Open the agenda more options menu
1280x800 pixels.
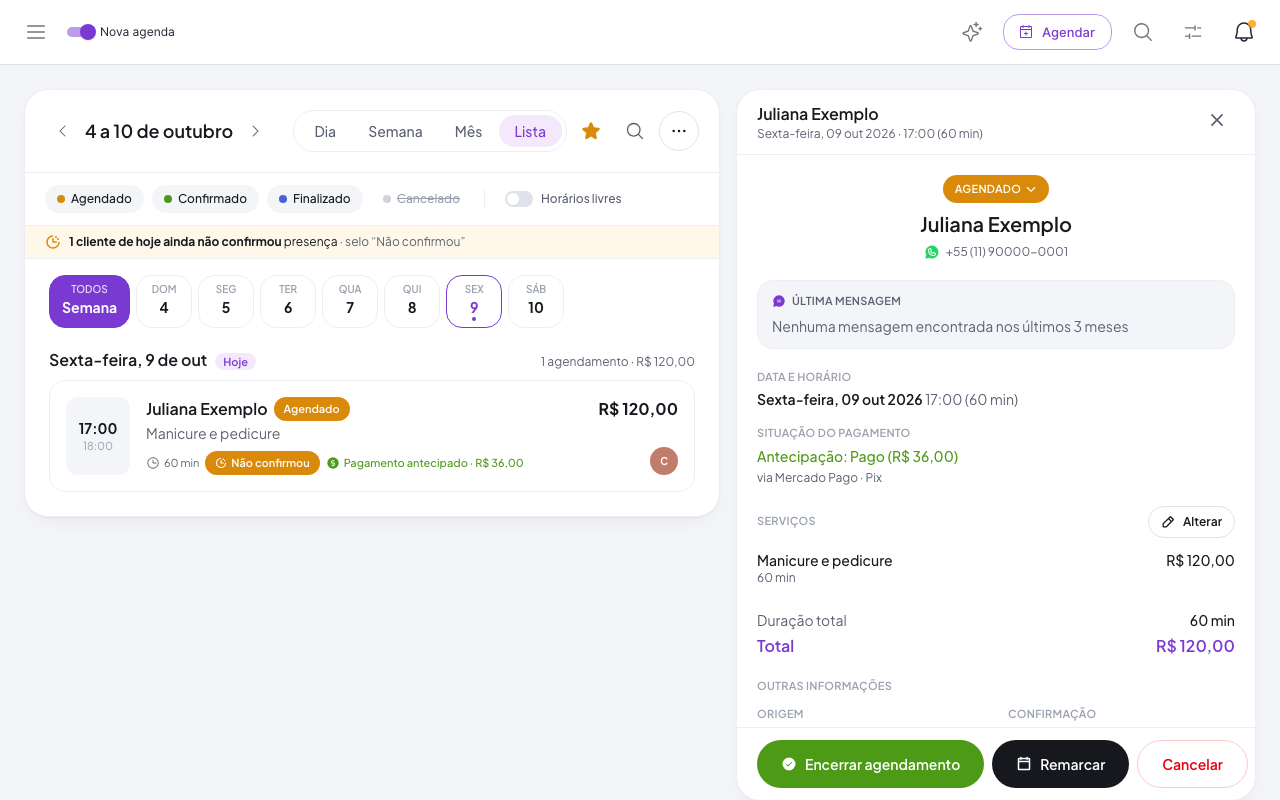coord(679,131)
